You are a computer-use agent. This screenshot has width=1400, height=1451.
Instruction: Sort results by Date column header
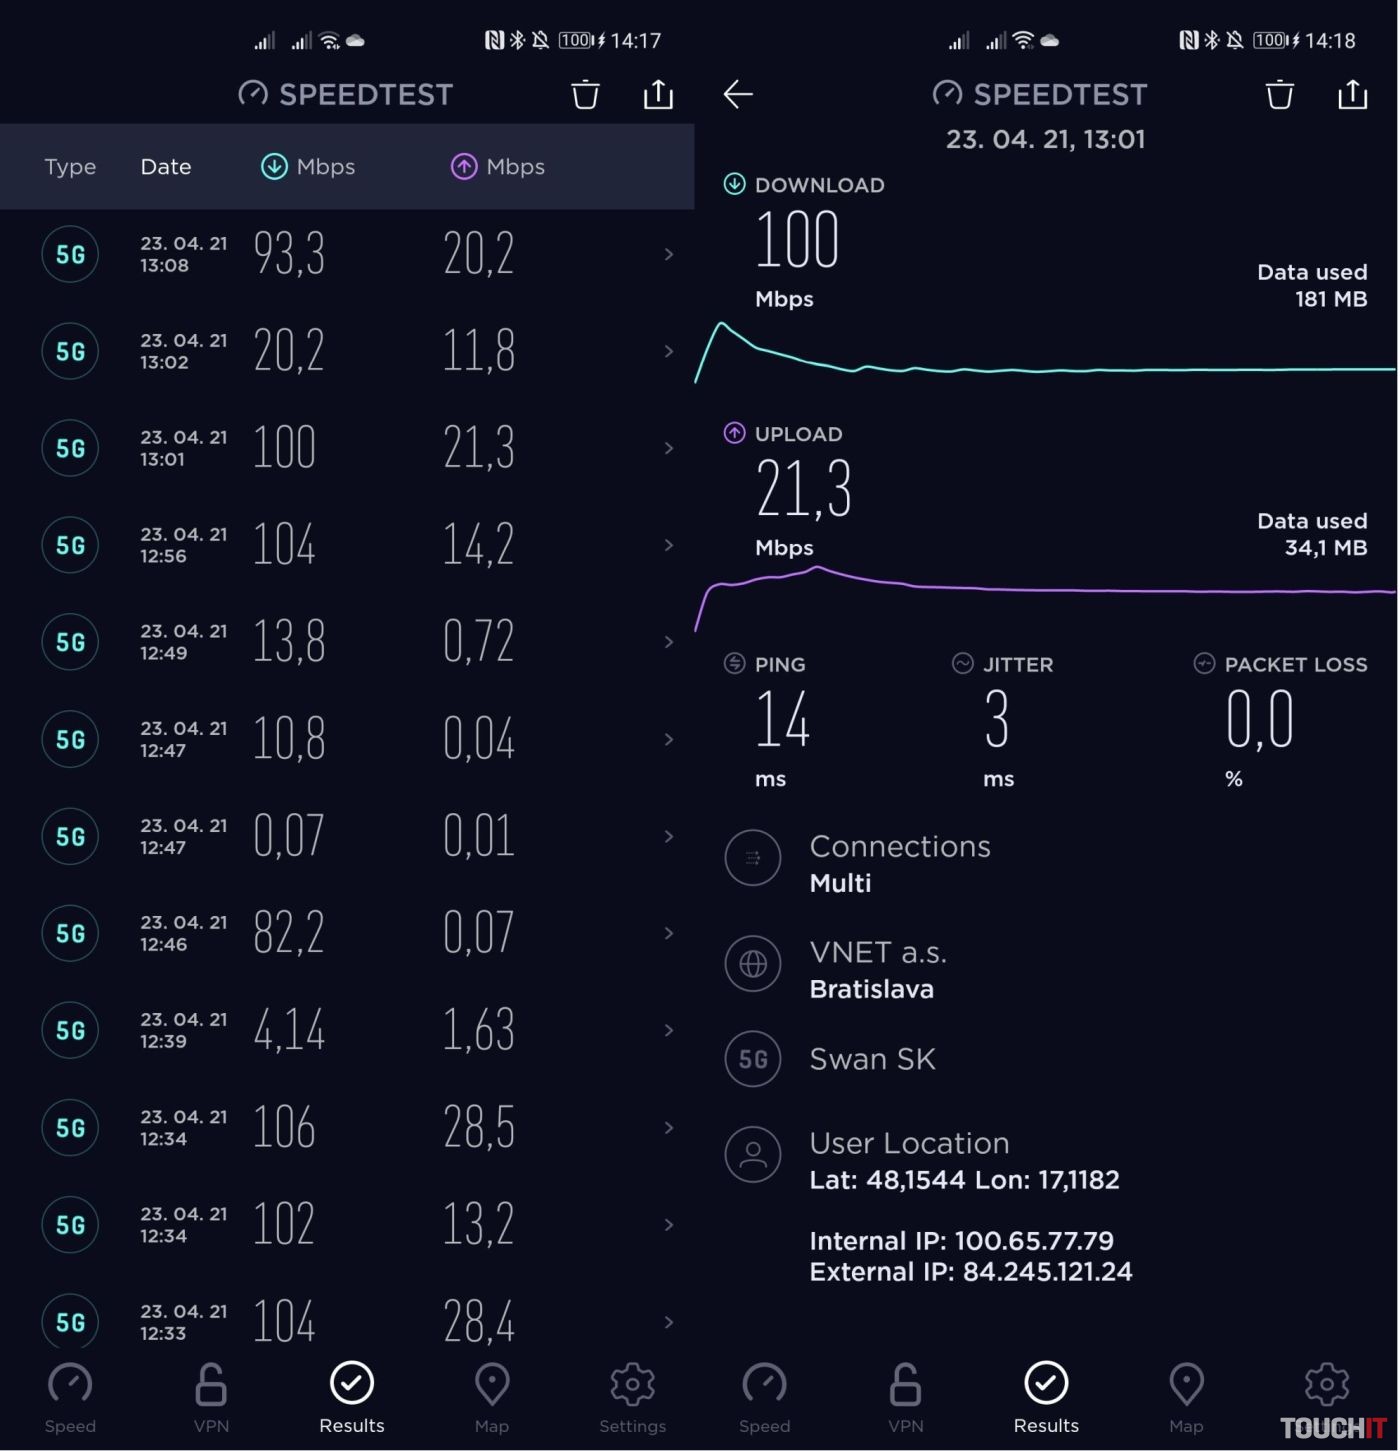(166, 167)
